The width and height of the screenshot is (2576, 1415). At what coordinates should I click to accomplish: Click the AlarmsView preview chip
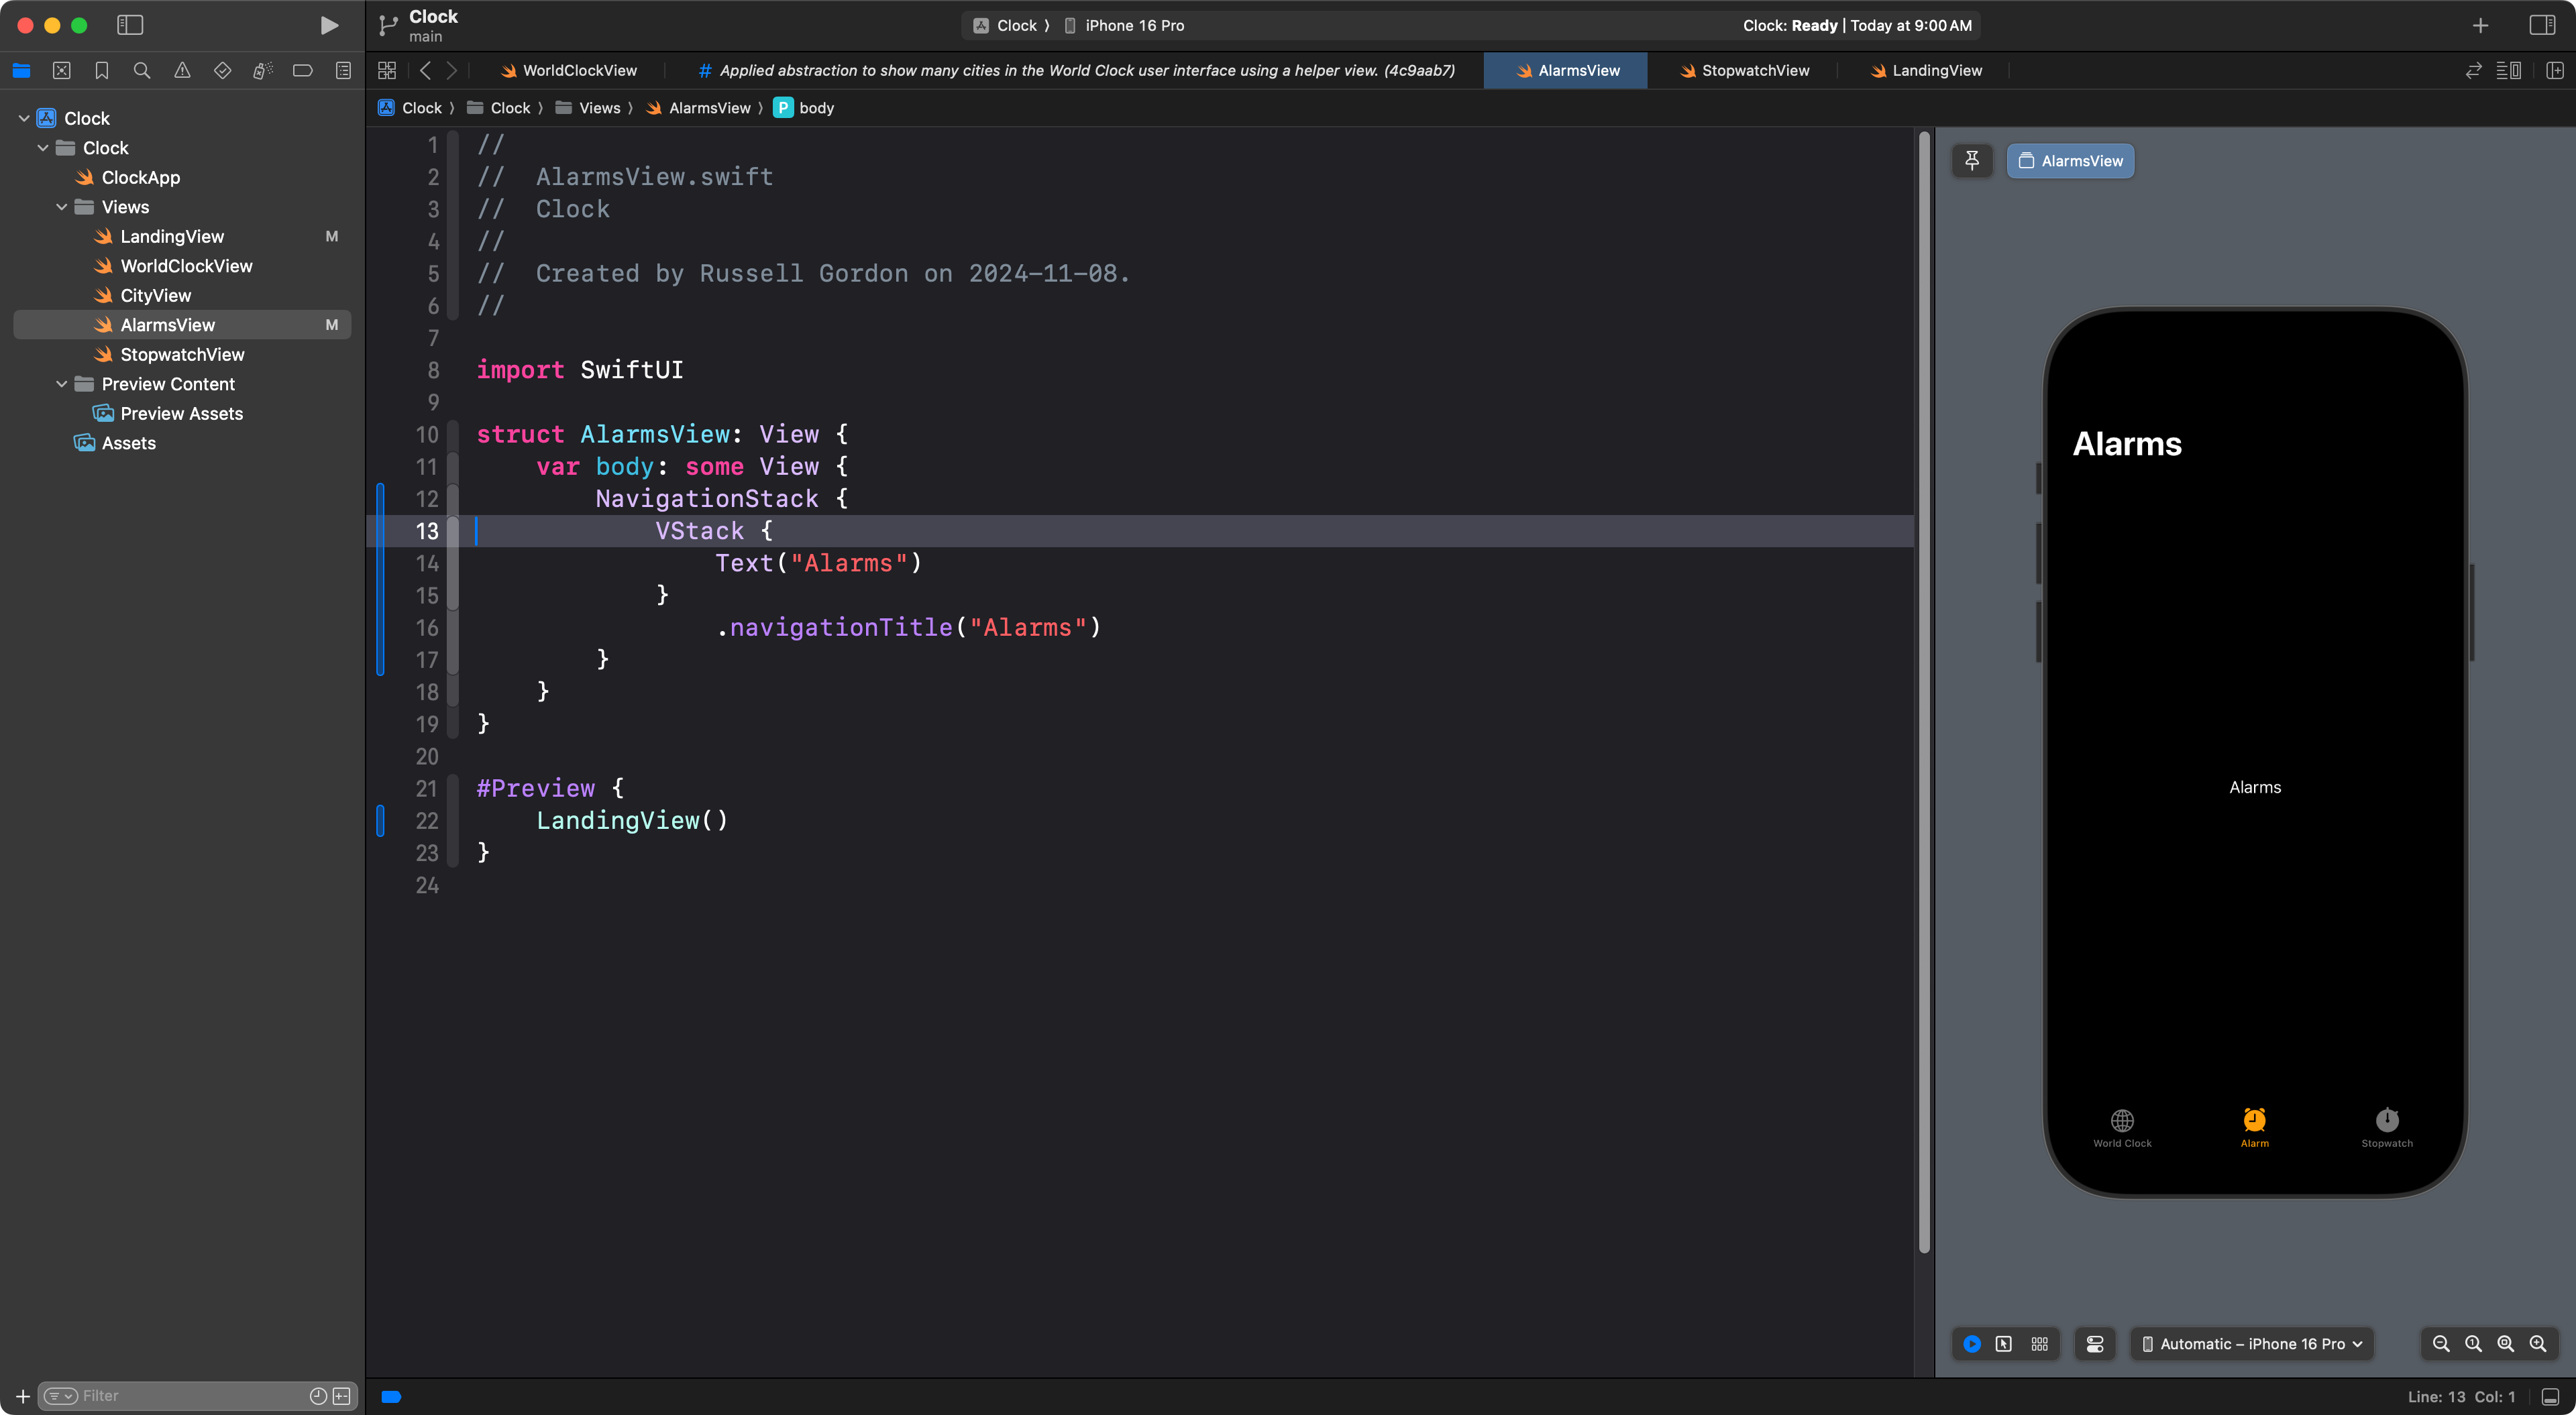(2070, 160)
